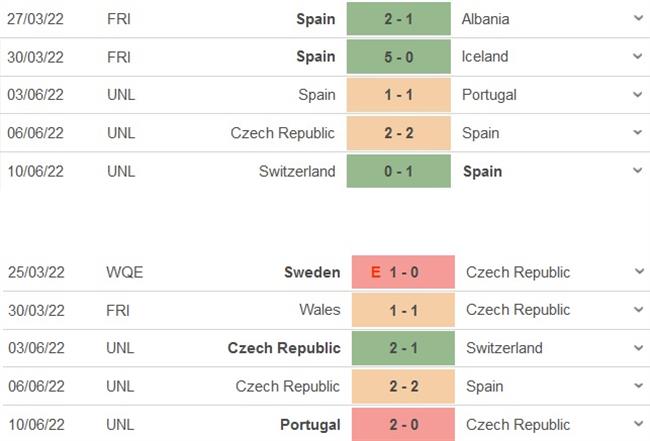Expand the Portugal vs Czech Republic chevron
Viewport: 650px width, 441px height.
tap(638, 424)
